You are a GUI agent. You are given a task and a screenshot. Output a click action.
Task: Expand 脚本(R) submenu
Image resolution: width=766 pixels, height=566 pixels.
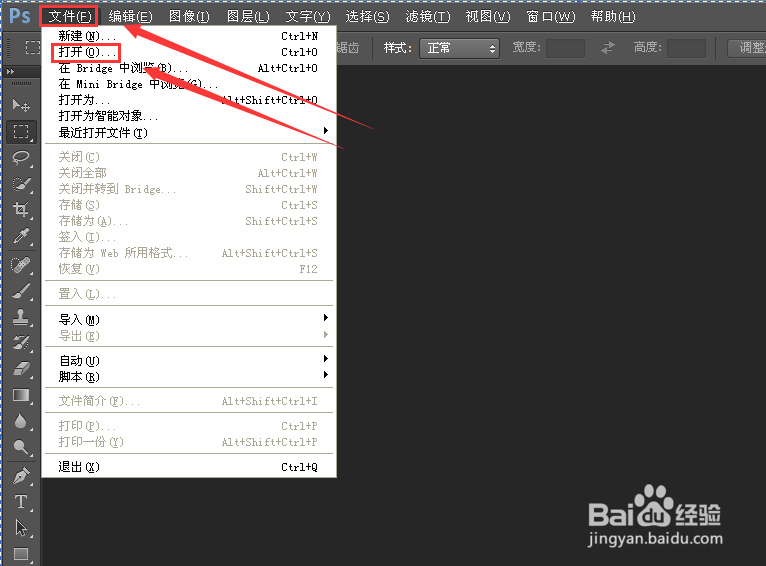coord(189,377)
